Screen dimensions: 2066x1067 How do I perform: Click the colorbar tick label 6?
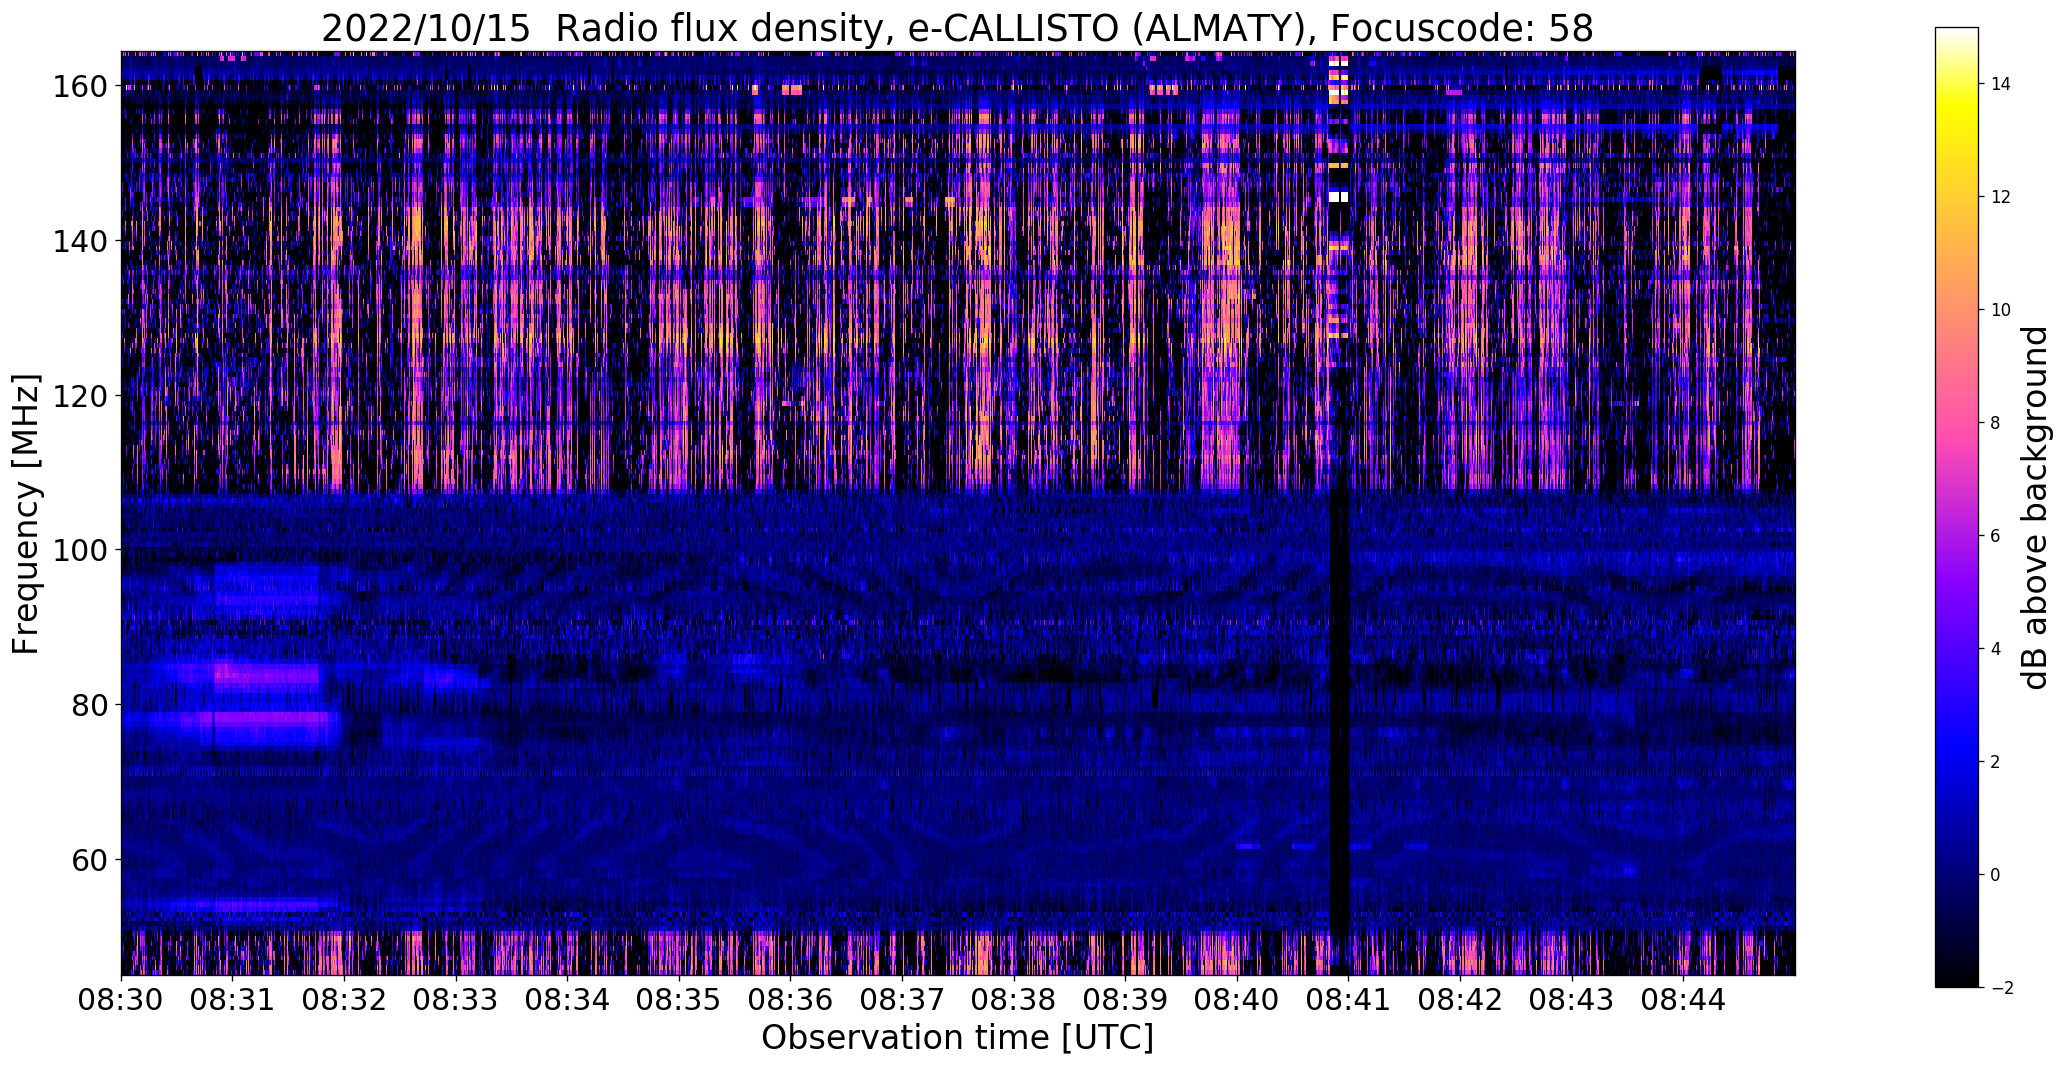tap(1996, 536)
